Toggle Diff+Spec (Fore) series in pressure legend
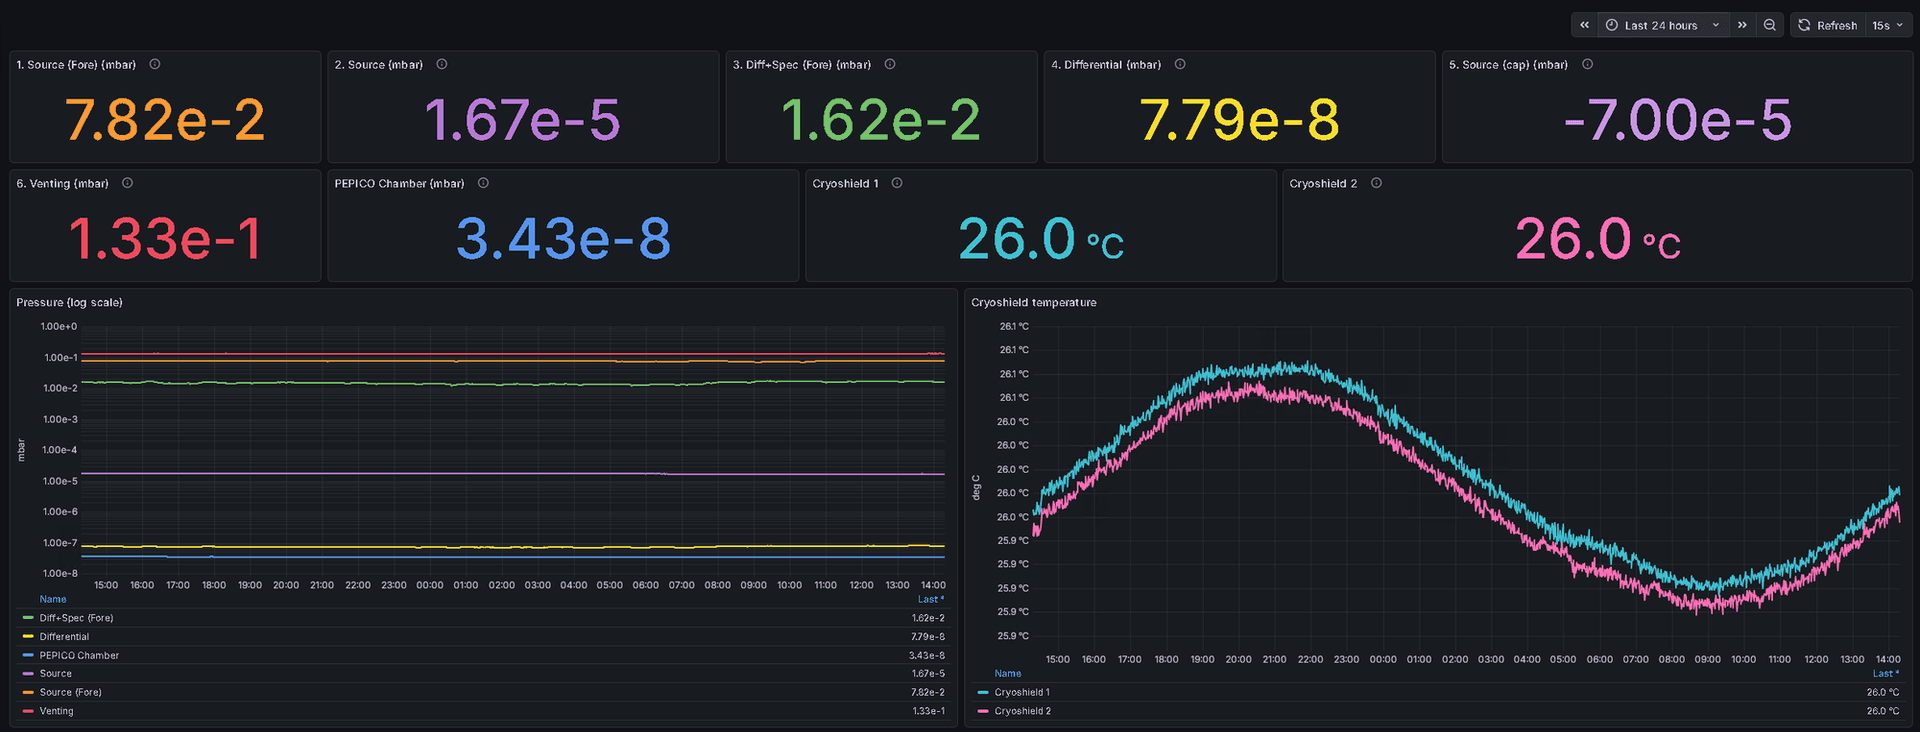 pos(77,618)
